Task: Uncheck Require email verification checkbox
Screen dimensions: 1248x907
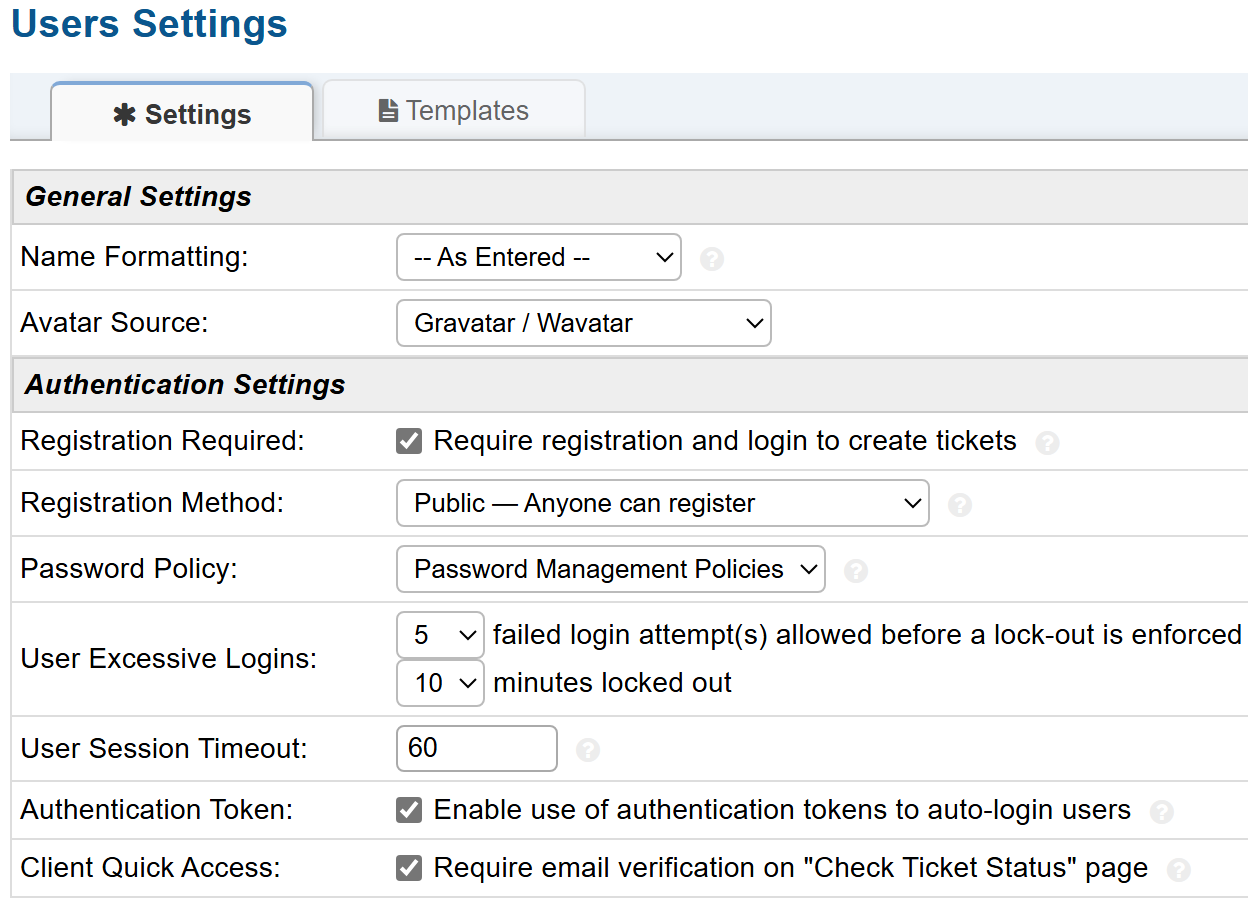Action: 409,868
